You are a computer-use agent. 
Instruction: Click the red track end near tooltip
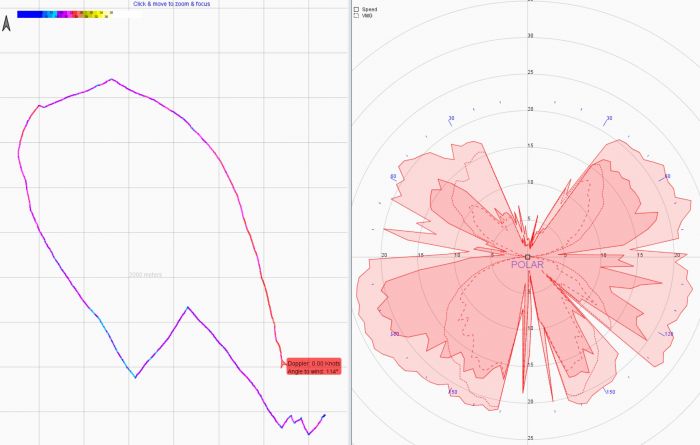tap(281, 364)
